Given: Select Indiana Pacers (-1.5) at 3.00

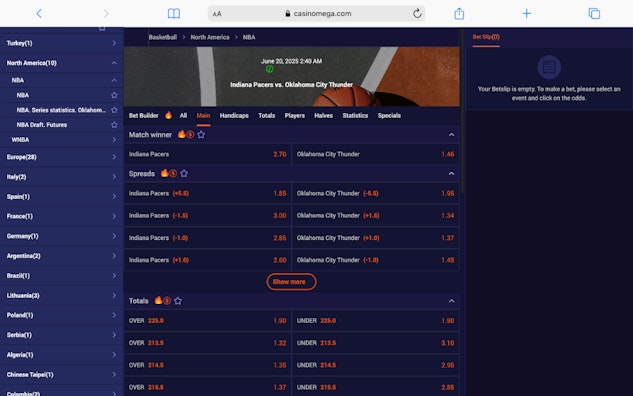Looking at the screenshot, I should [208, 216].
